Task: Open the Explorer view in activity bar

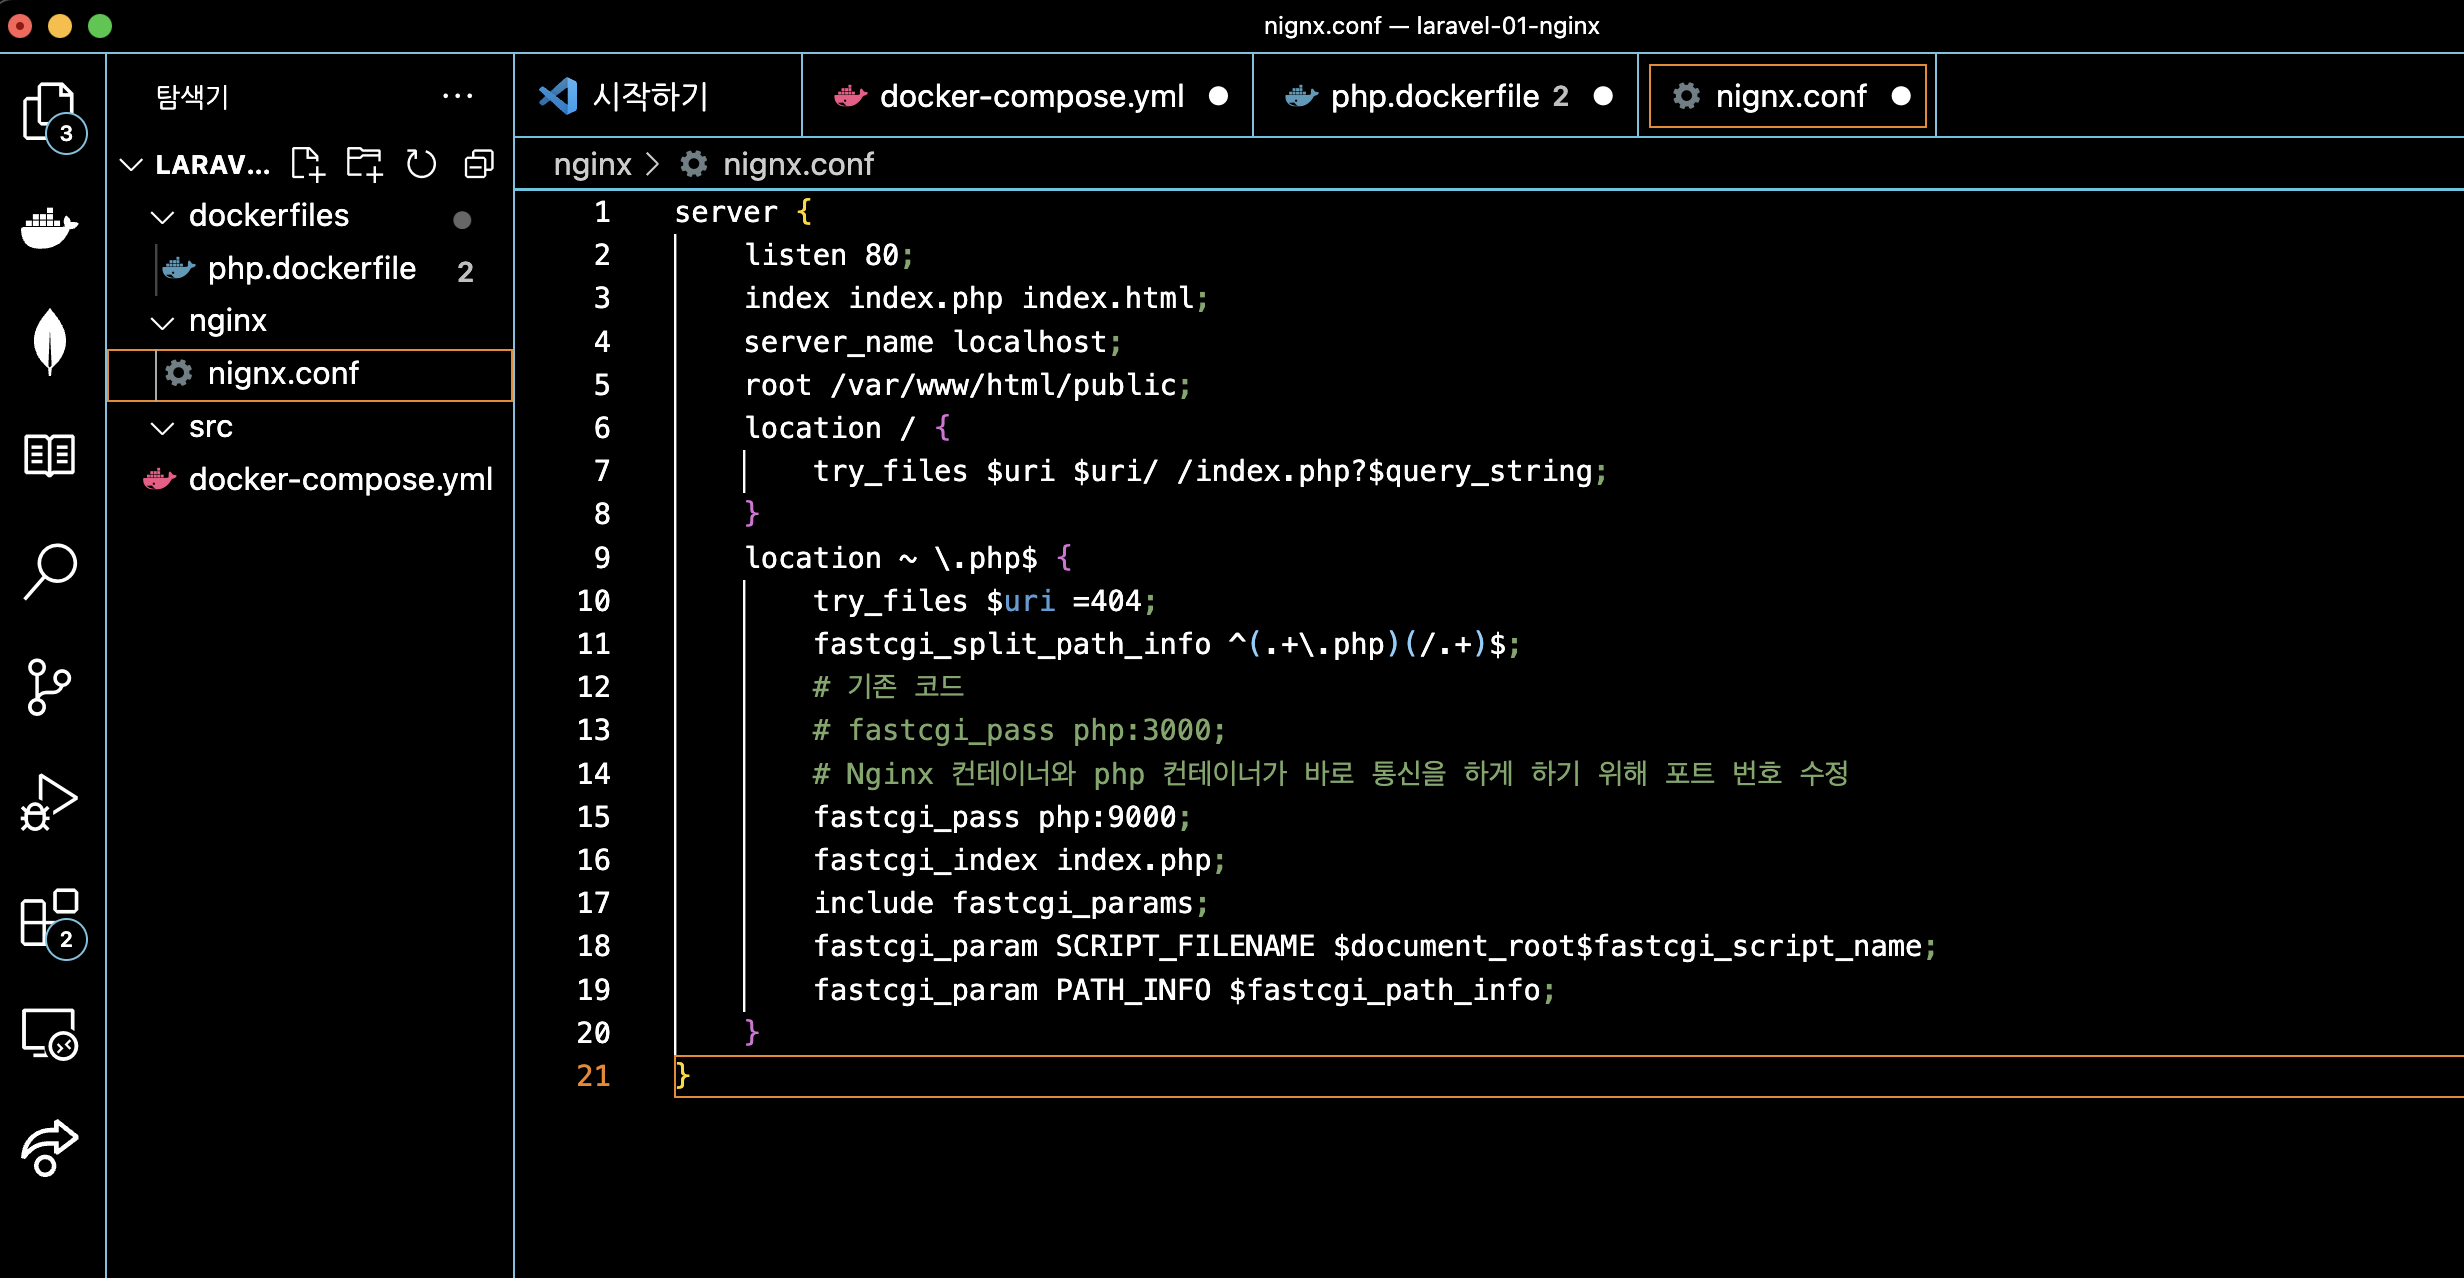Action: coord(49,112)
